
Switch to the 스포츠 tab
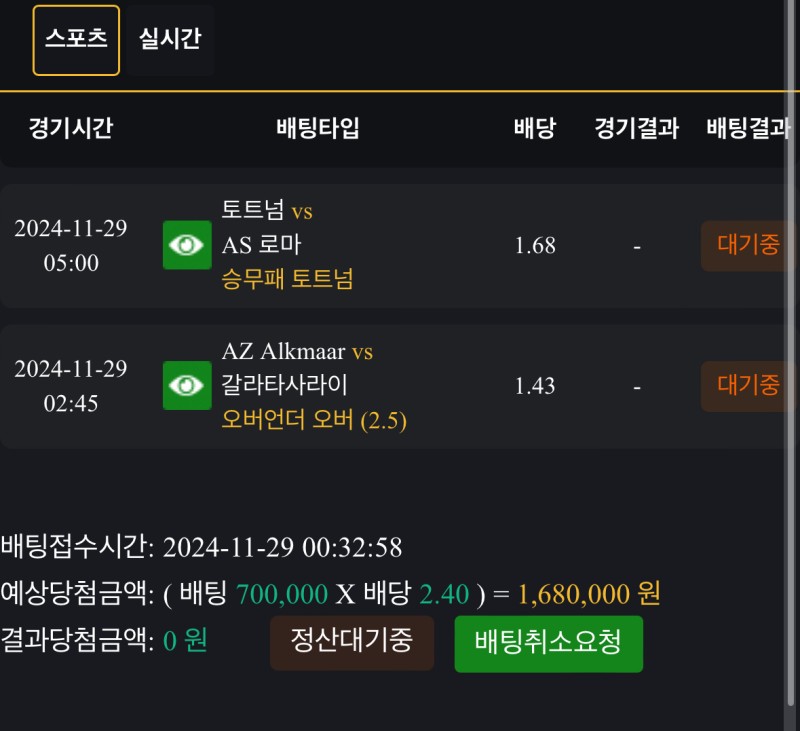tap(76, 40)
